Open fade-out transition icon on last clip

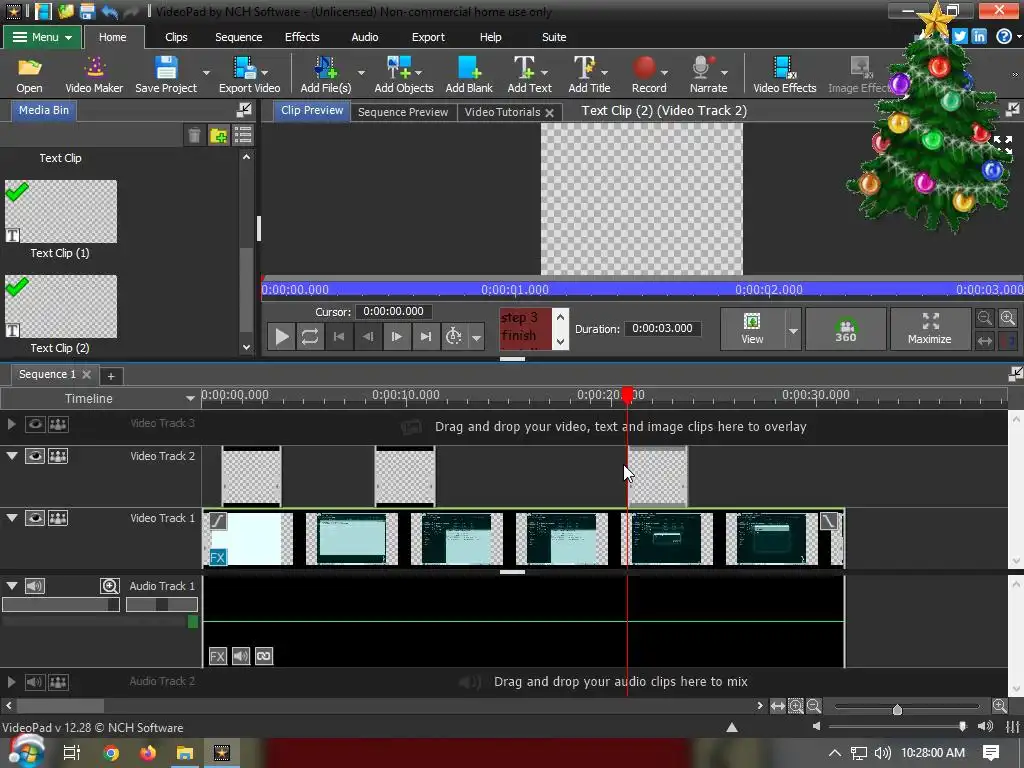tap(828, 521)
